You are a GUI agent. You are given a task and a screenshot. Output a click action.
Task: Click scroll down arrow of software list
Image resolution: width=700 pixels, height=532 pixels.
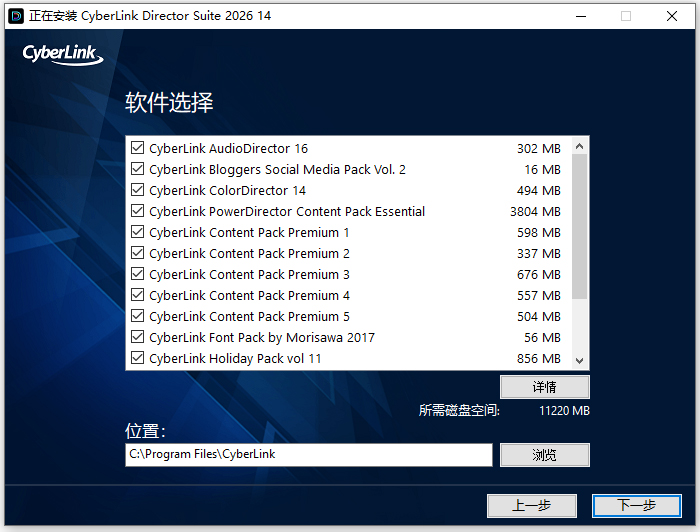point(579,359)
